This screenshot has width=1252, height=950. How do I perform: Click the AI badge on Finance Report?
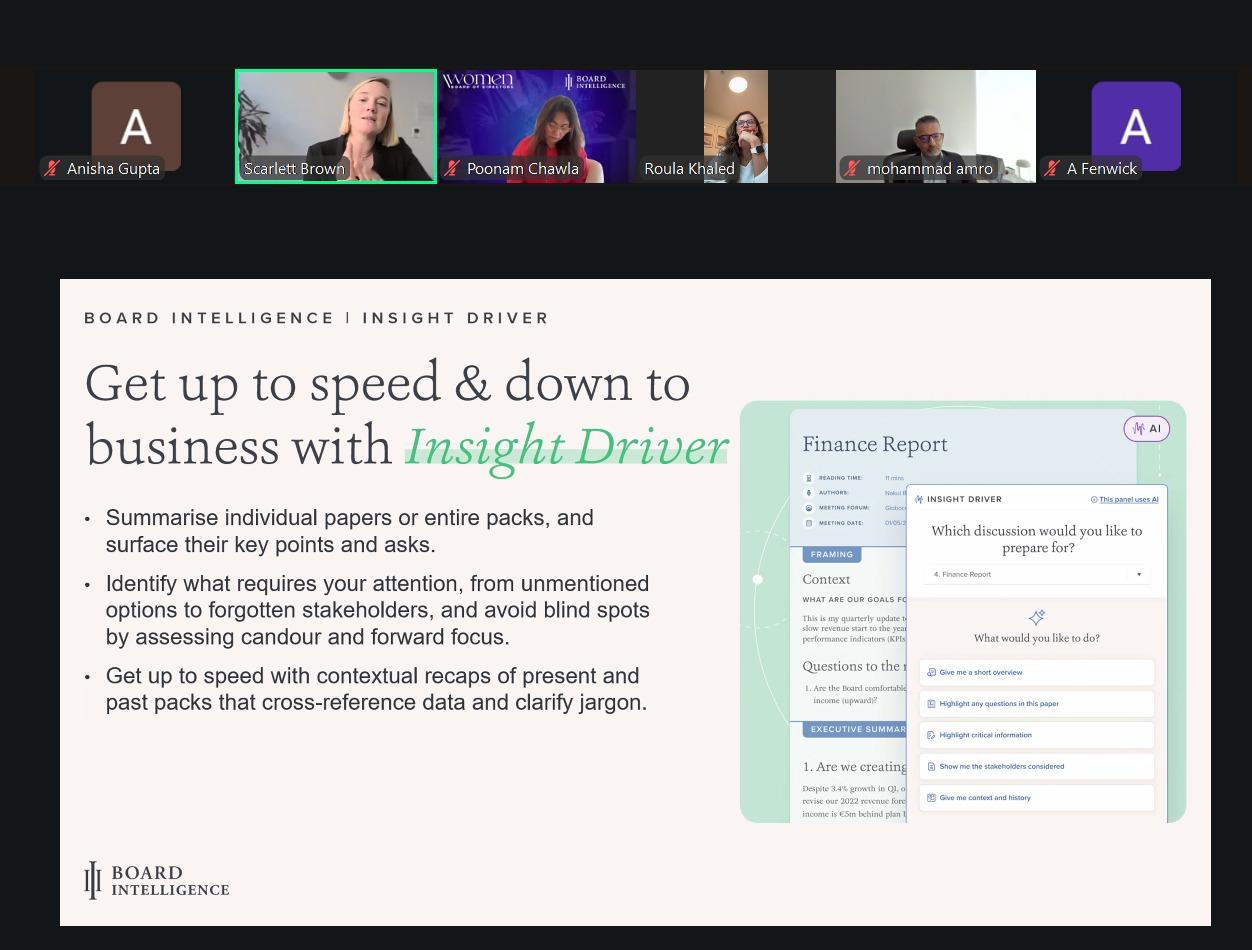[1146, 429]
